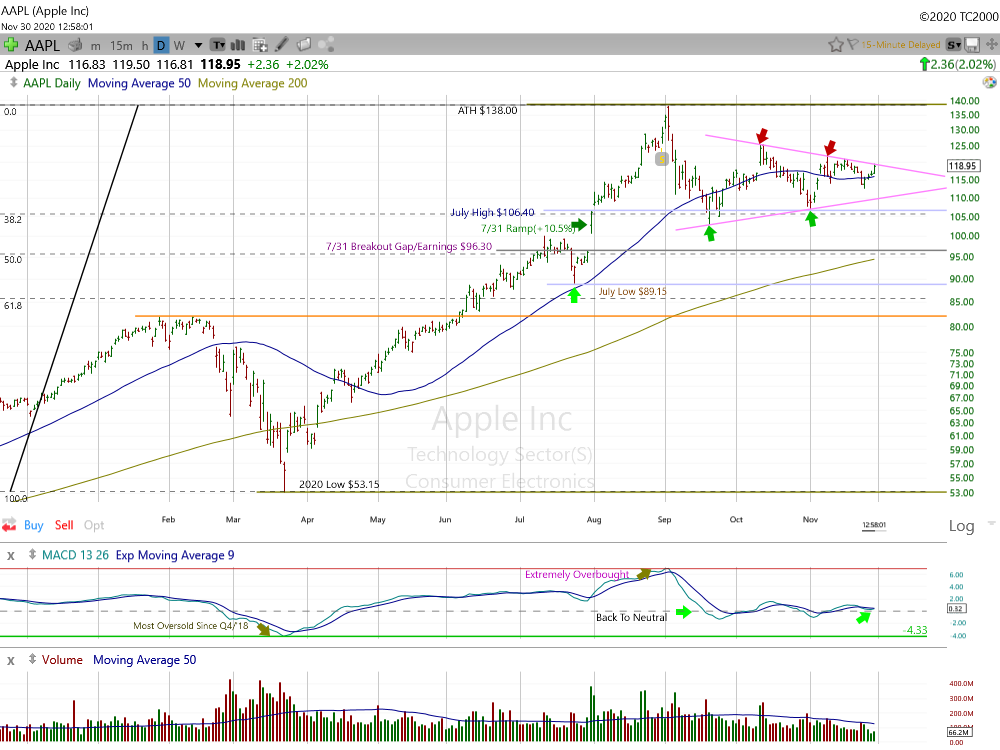The image size is (1000, 750).
Task: Click the ATH $138.00 annotation
Action: pyautogui.click(x=487, y=110)
